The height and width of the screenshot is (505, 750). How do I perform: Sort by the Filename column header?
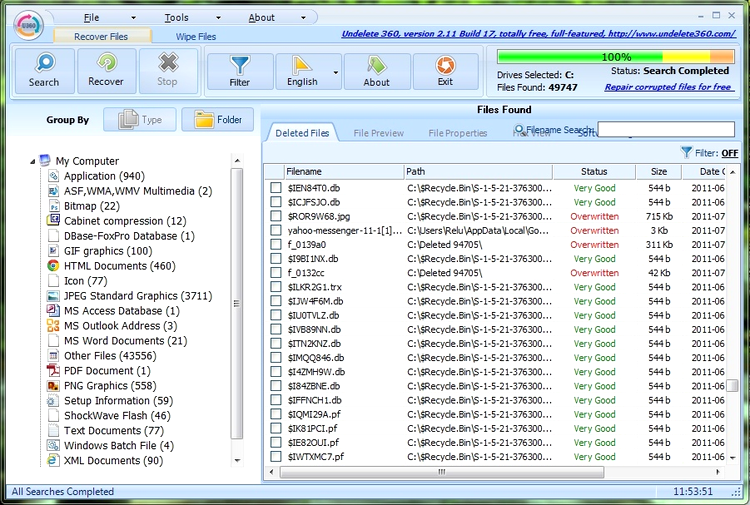pos(343,172)
